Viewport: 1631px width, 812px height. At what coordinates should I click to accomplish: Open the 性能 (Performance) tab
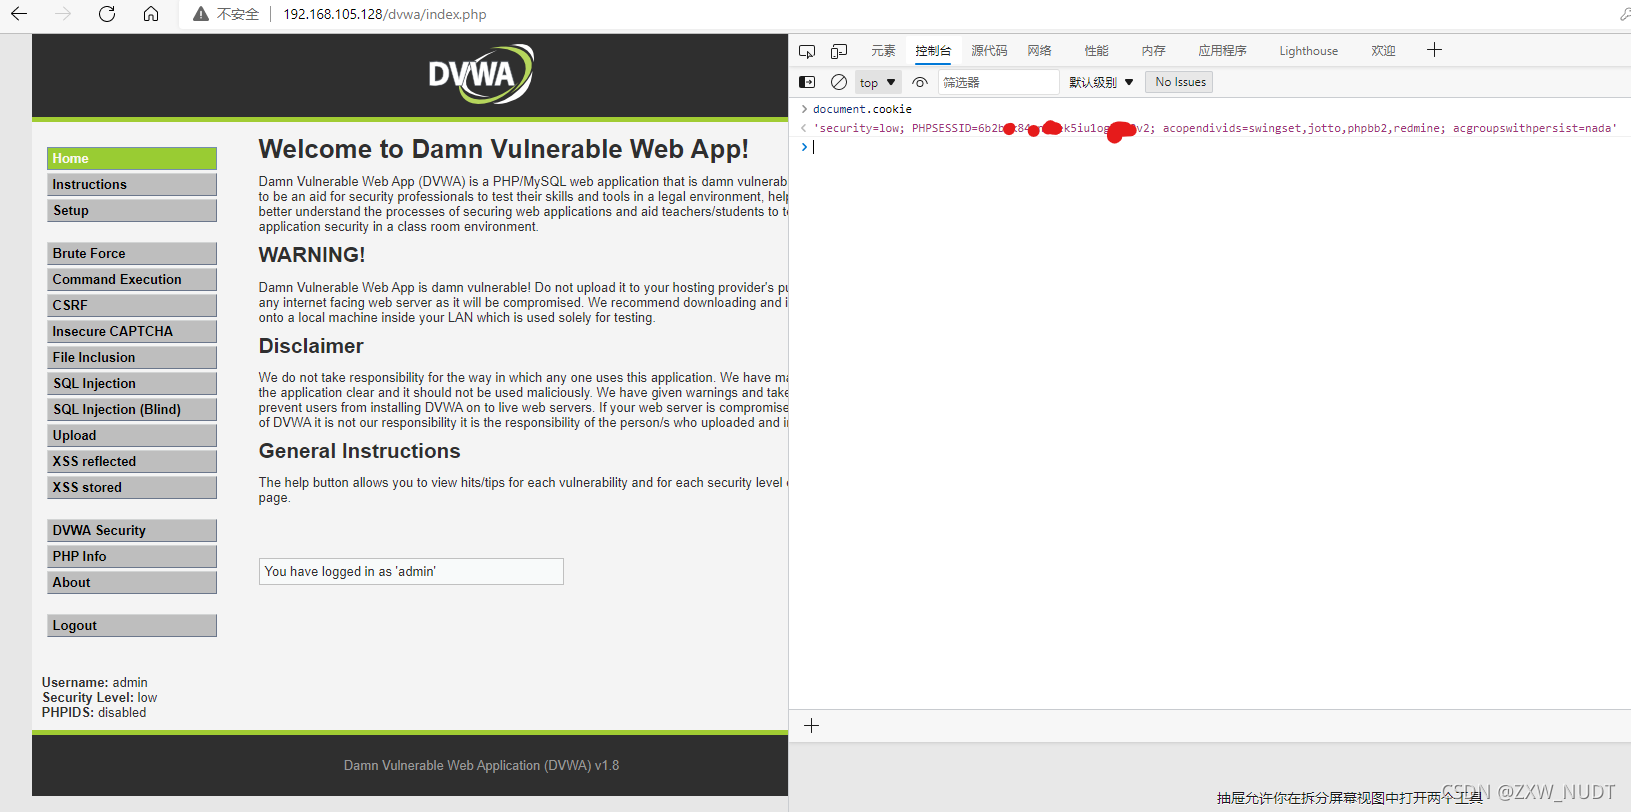pyautogui.click(x=1096, y=51)
